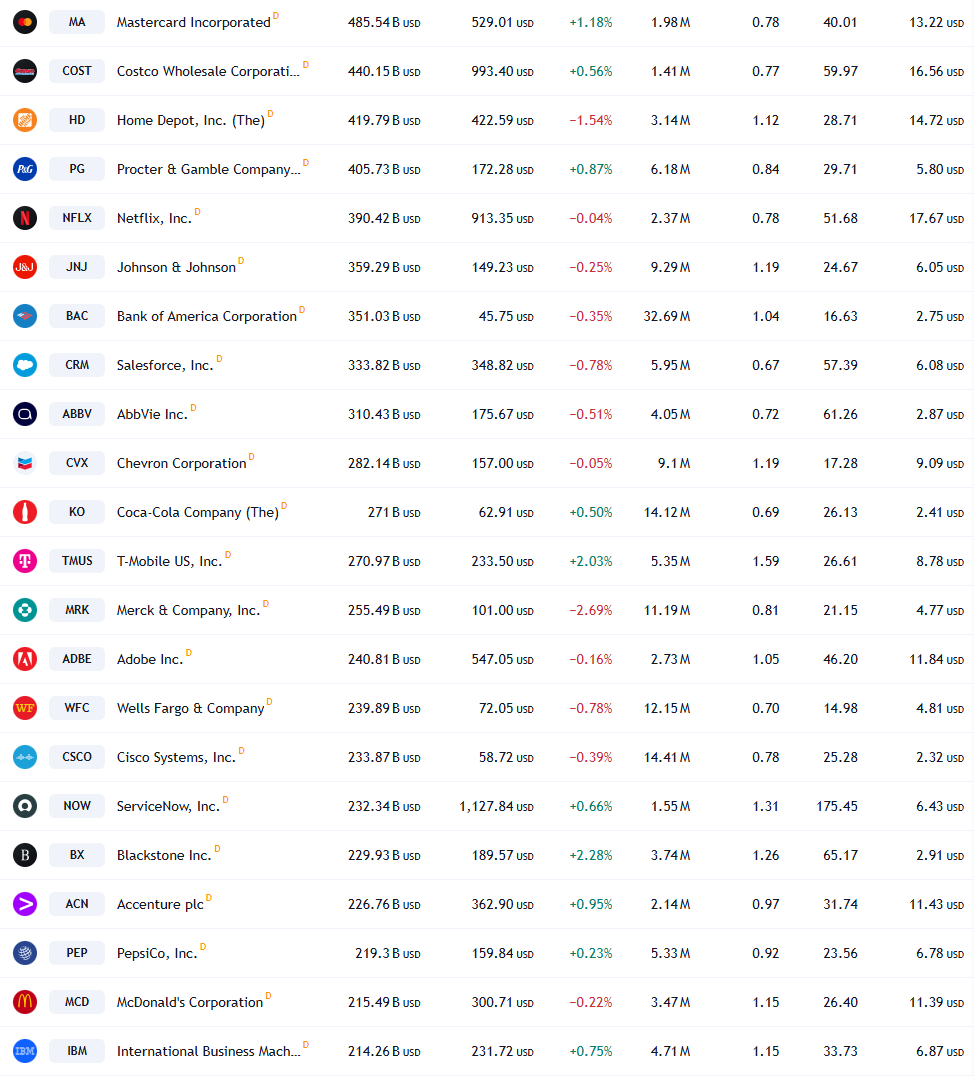Open International Business Mach... link
The height and width of the screenshot is (1076, 974).
coord(209,1051)
